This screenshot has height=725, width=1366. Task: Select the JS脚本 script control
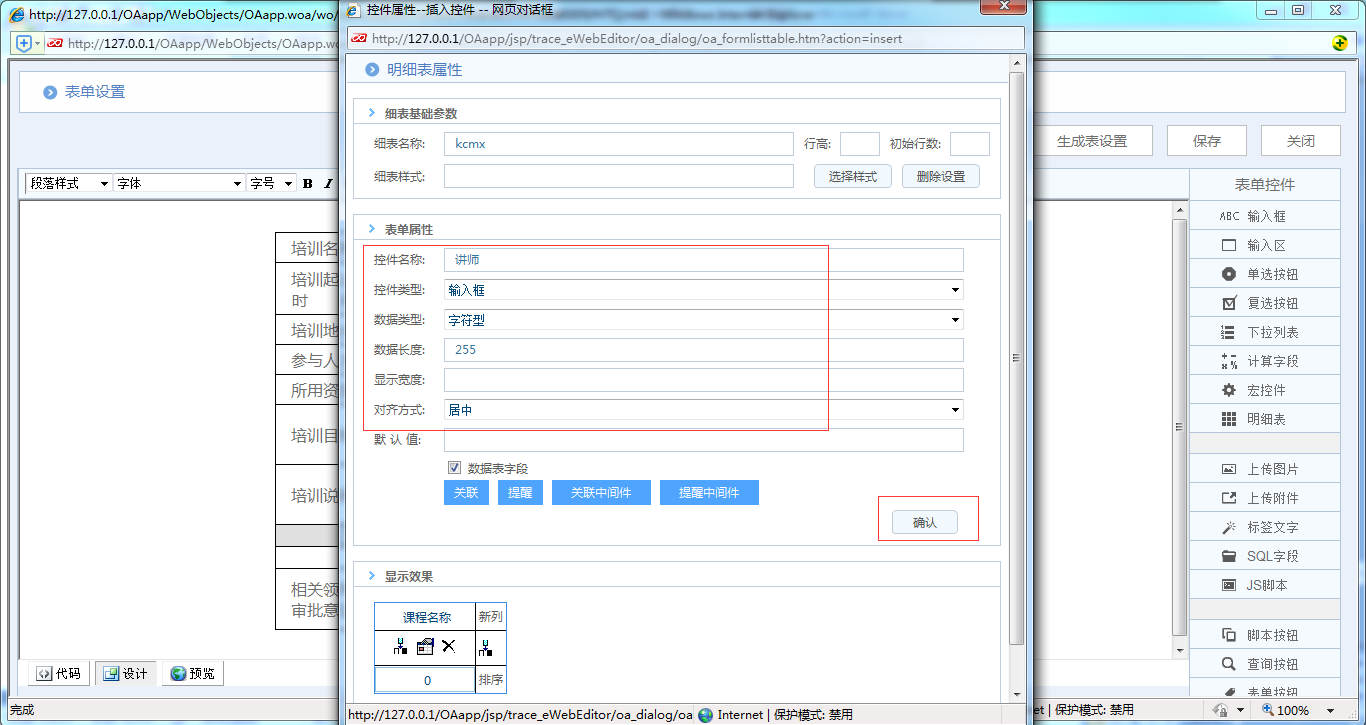point(1264,584)
